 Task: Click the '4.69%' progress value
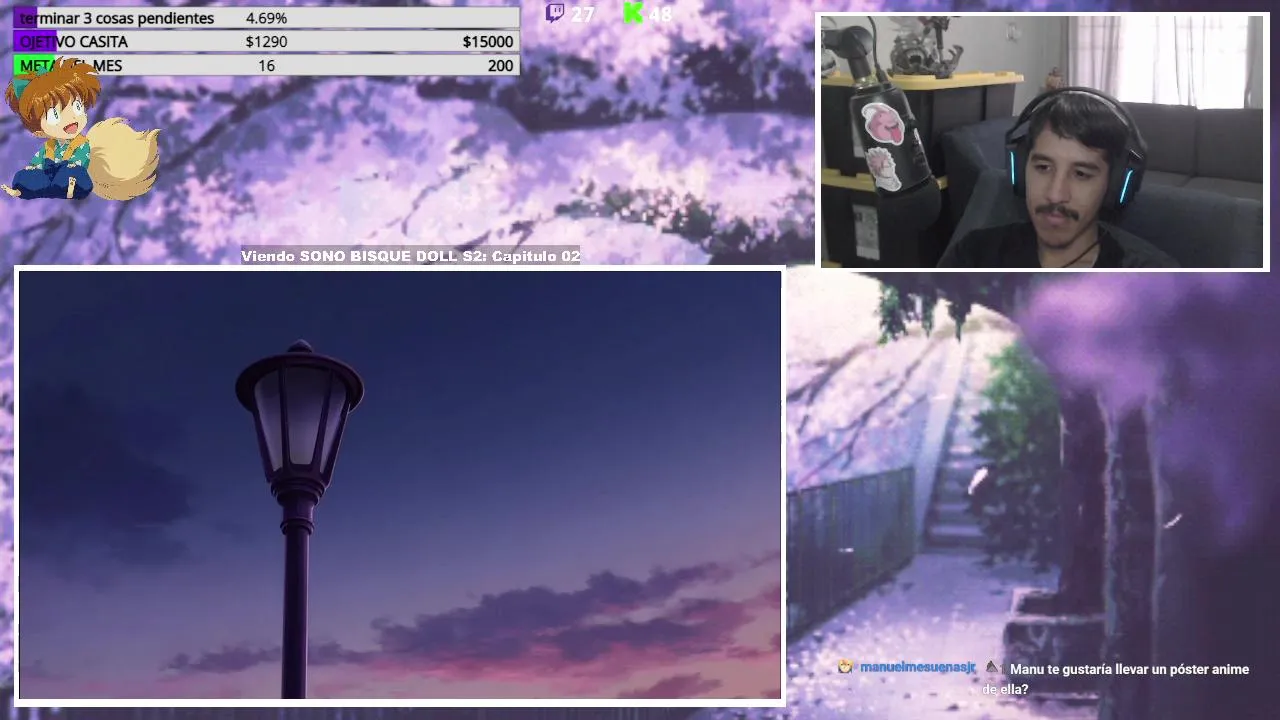[x=266, y=18]
